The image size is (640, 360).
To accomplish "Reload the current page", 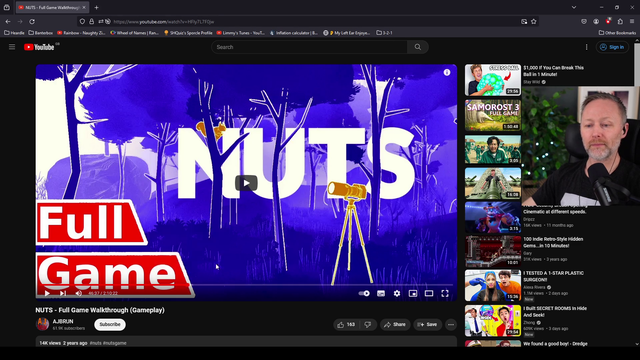I will 32,22.
